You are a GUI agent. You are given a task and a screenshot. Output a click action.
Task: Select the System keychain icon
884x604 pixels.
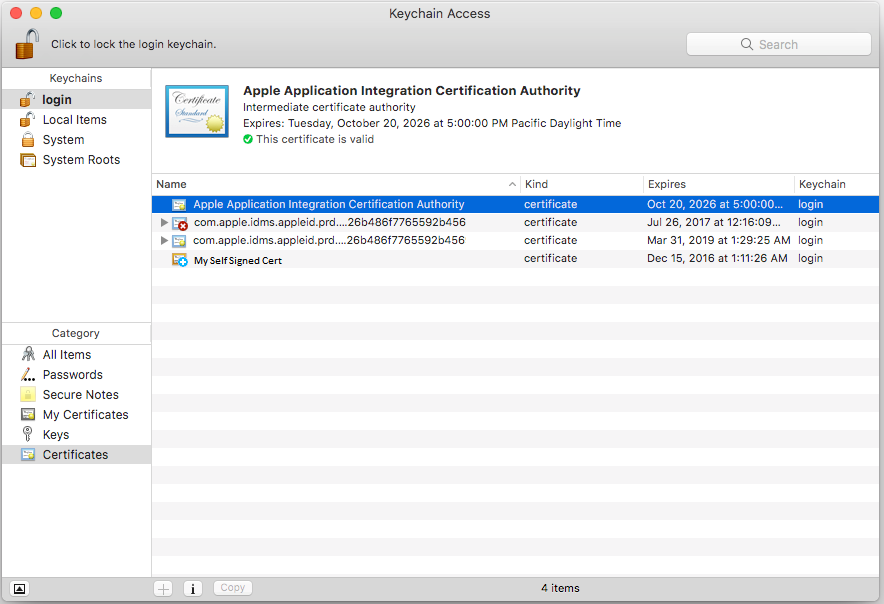click(x=28, y=140)
